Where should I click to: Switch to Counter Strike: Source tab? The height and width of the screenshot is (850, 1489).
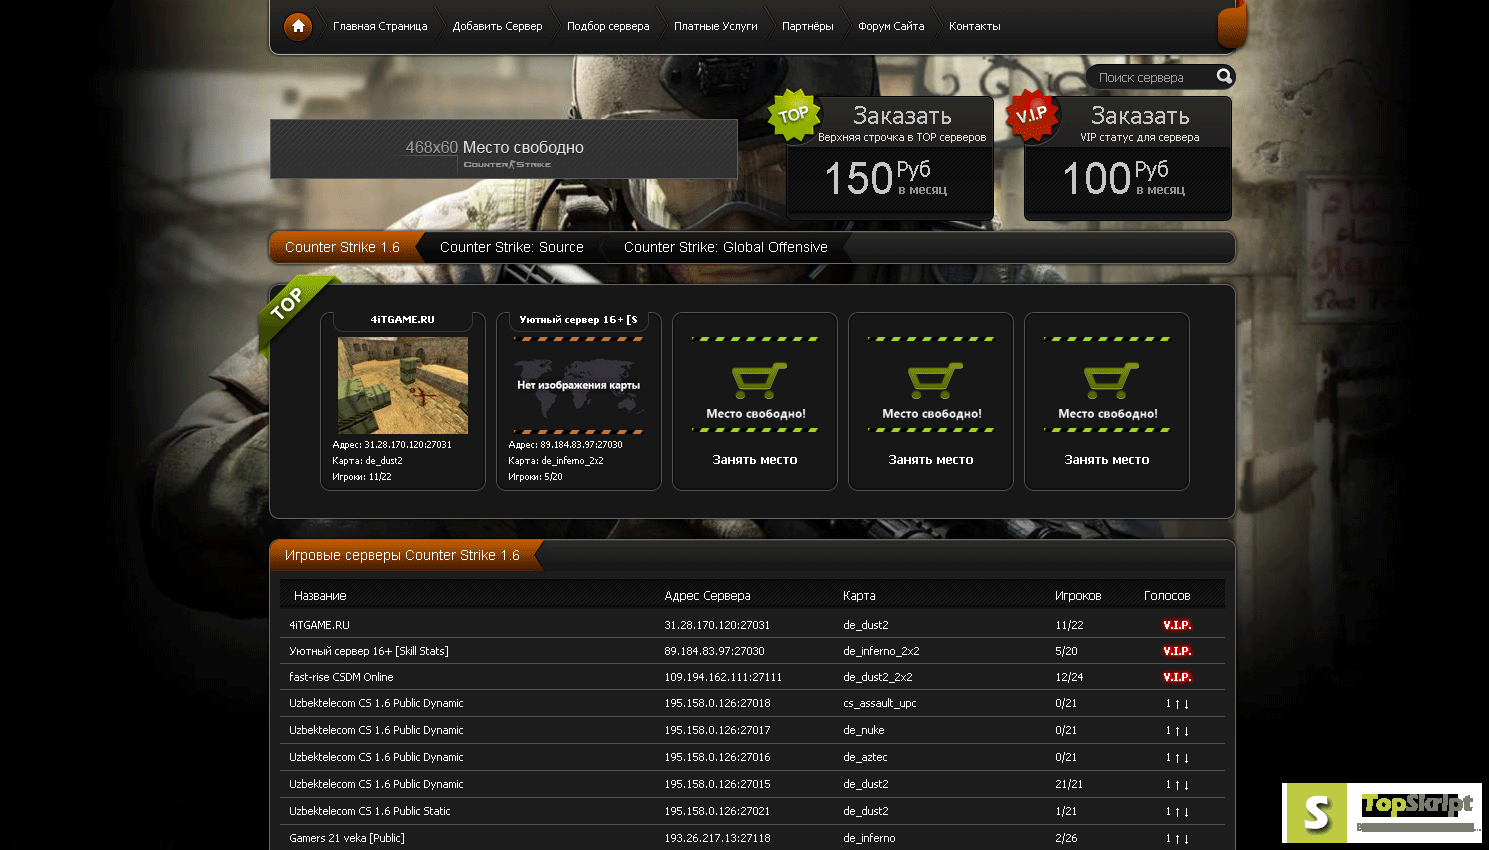click(x=512, y=247)
